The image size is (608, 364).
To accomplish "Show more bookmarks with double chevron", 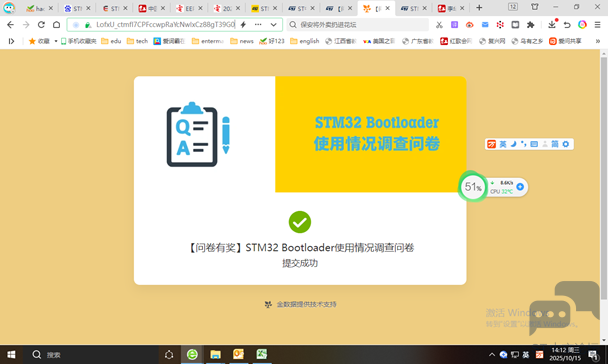I will (598, 41).
